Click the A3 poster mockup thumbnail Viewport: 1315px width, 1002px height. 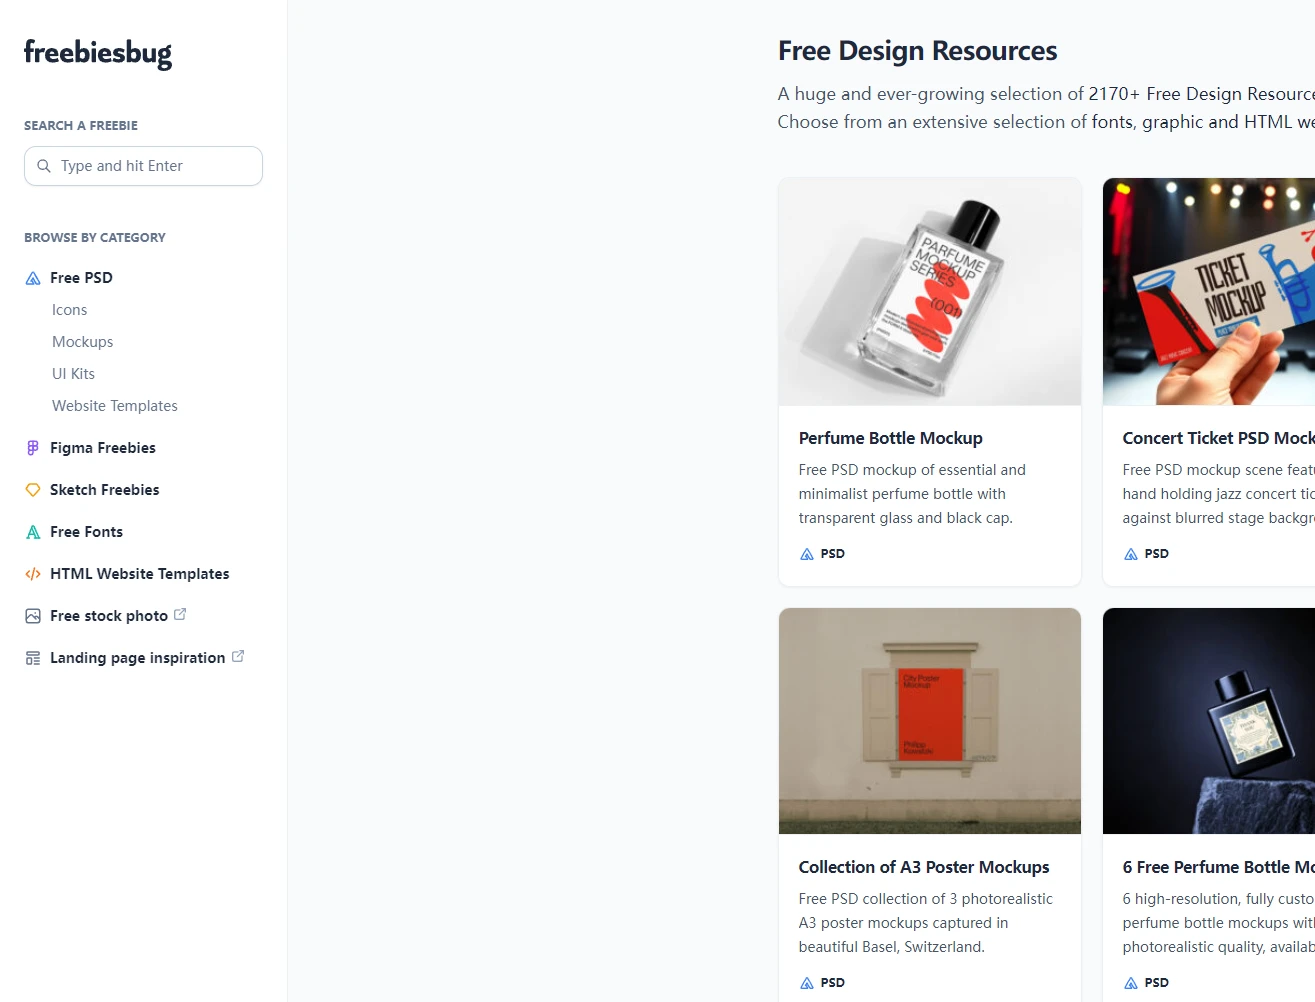(x=929, y=721)
